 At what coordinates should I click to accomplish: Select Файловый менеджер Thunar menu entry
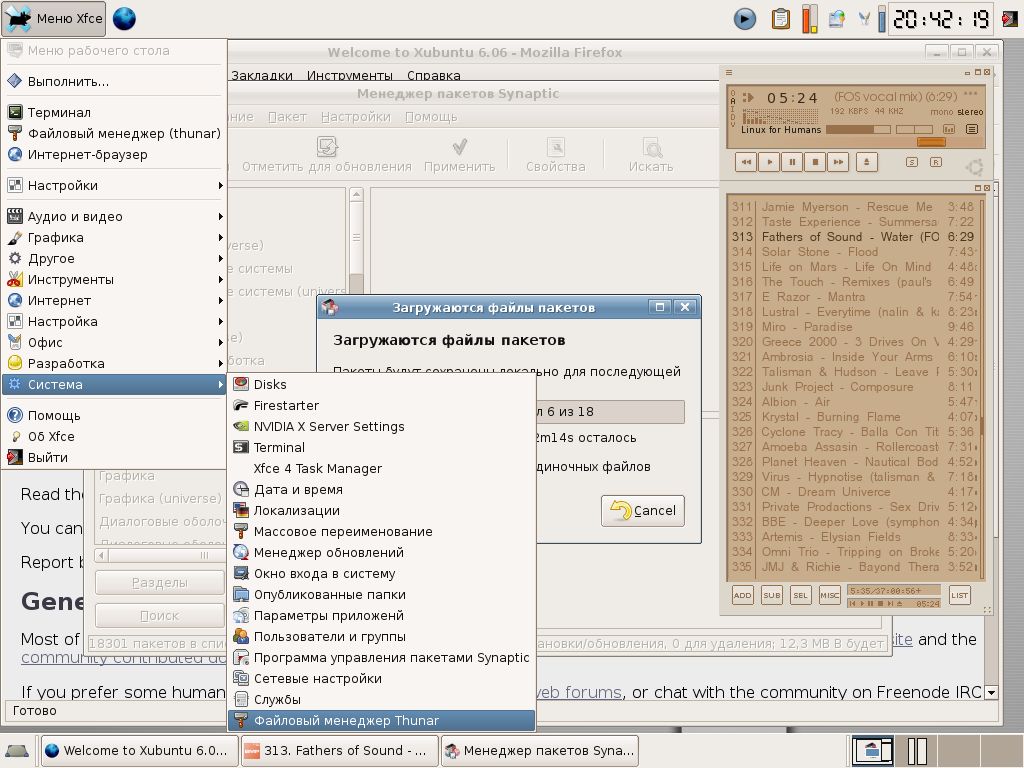click(346, 720)
